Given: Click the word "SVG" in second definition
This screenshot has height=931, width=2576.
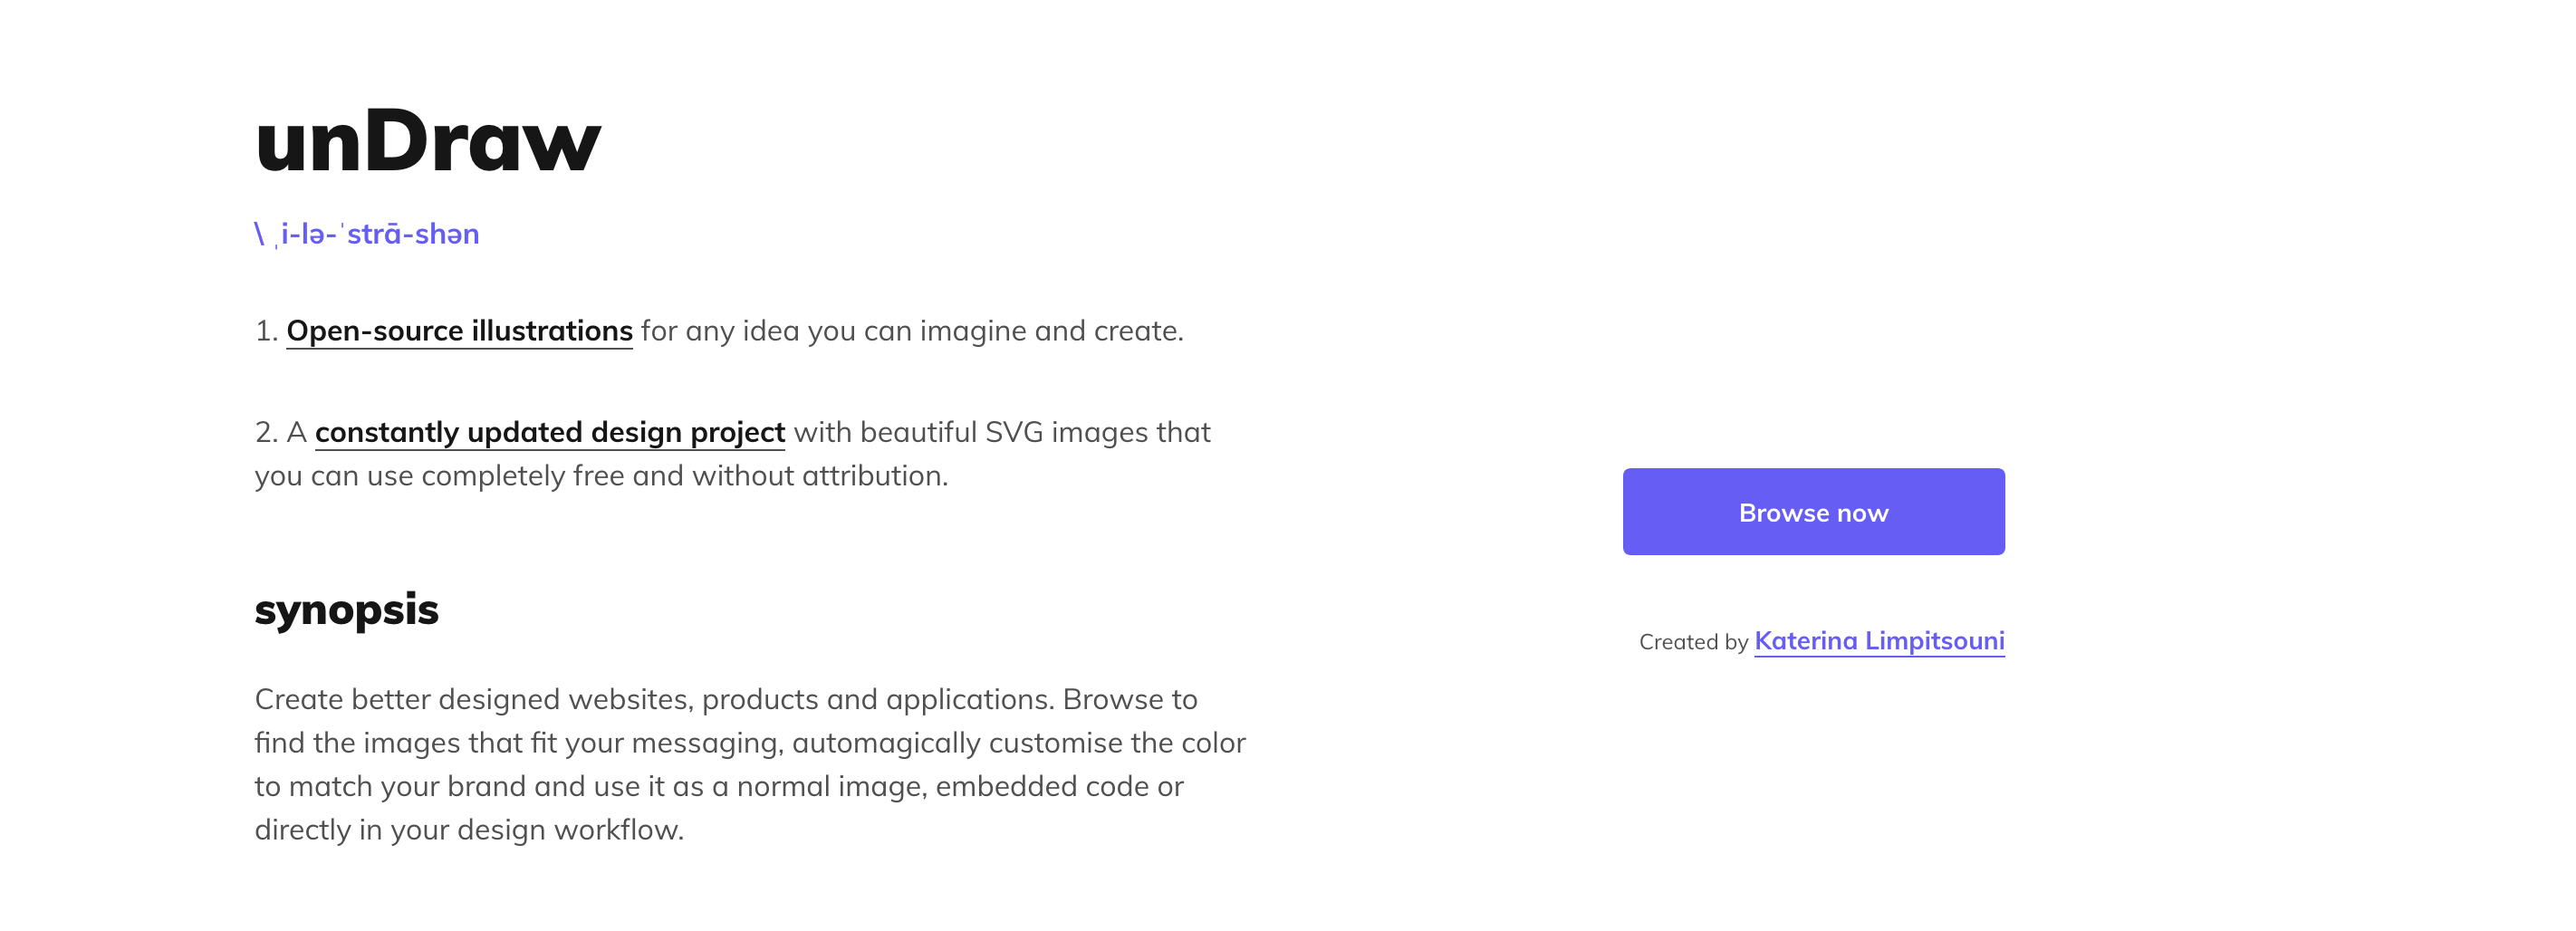Looking at the screenshot, I should coord(1013,432).
